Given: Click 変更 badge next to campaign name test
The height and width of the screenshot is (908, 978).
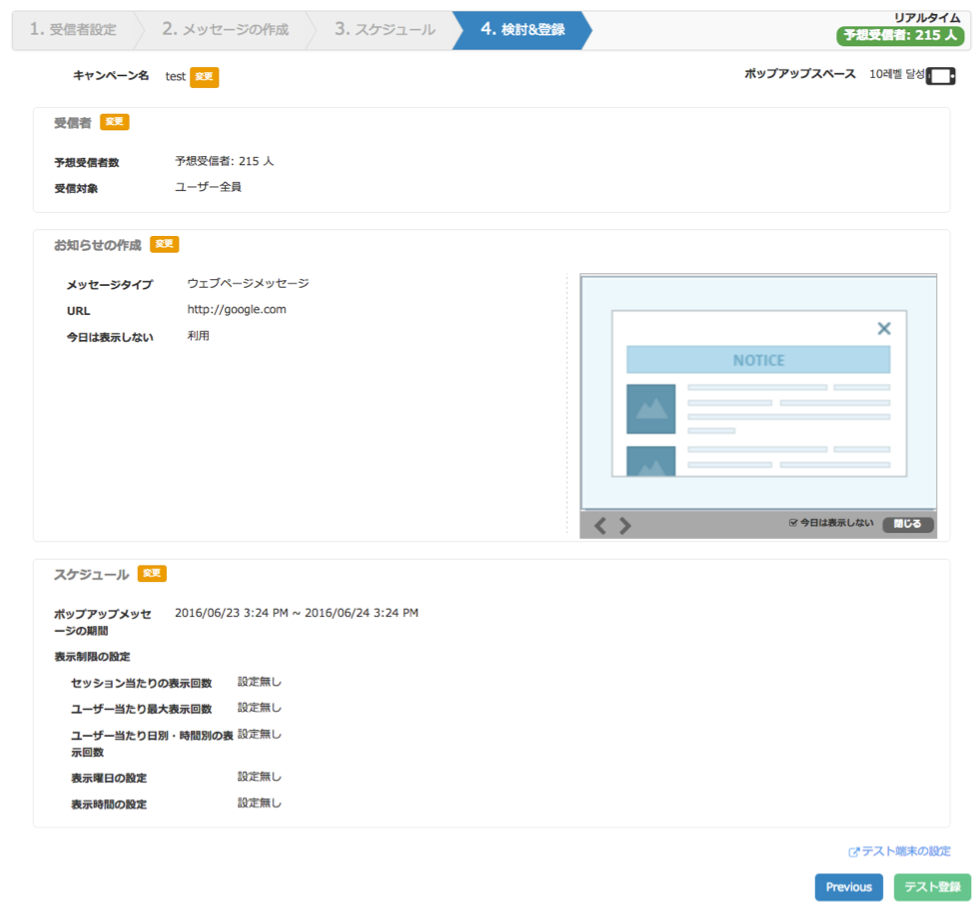Looking at the screenshot, I should pos(204,77).
